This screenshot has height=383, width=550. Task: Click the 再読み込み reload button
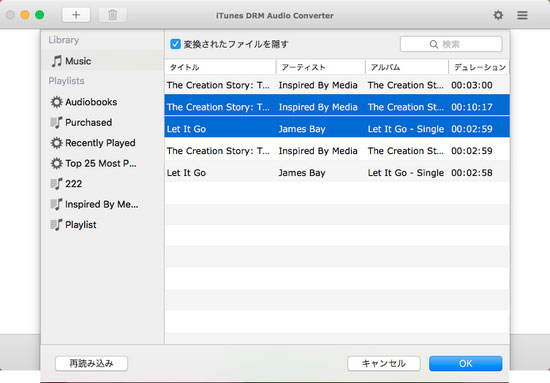[91, 363]
